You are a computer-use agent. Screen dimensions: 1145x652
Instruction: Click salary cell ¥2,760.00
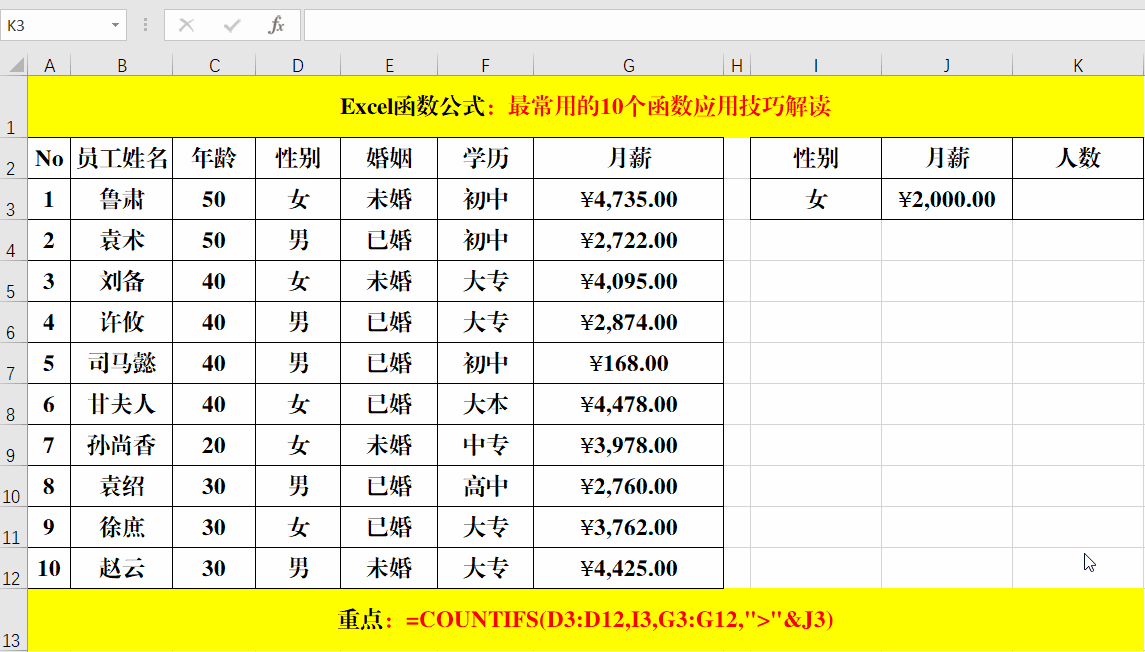tap(629, 486)
